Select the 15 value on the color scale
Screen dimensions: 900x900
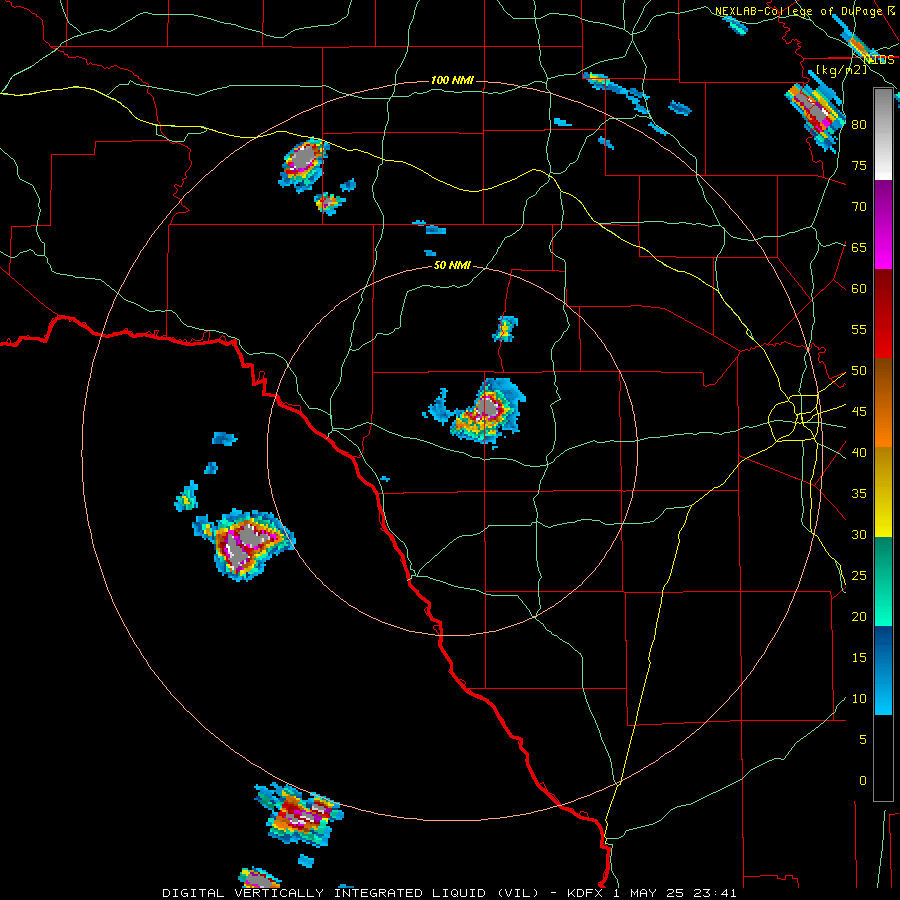pyautogui.click(x=859, y=658)
